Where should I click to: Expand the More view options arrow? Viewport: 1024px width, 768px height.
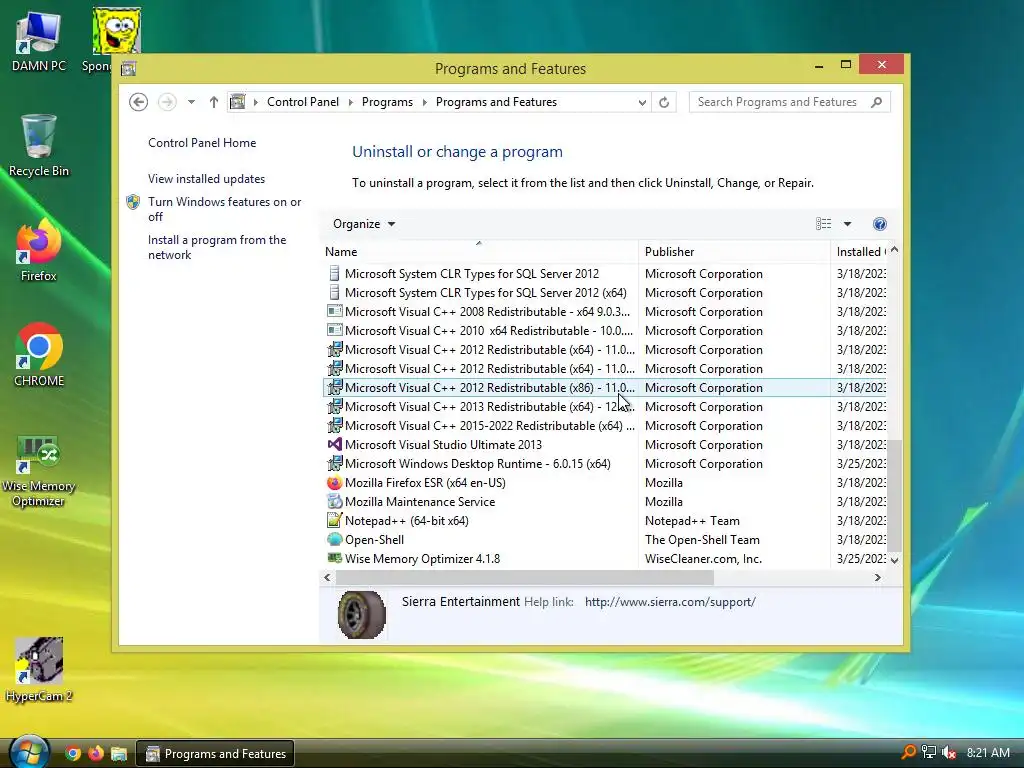click(x=847, y=224)
